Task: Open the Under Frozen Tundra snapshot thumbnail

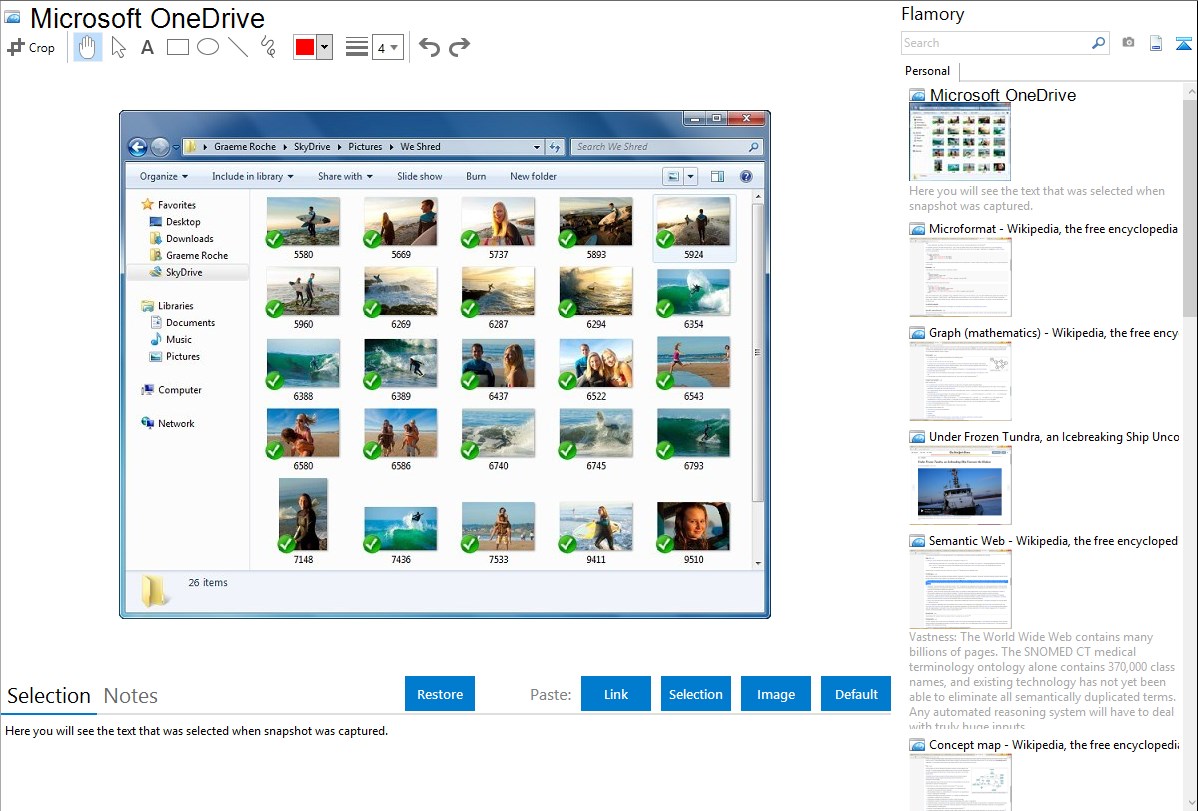Action: [960, 485]
